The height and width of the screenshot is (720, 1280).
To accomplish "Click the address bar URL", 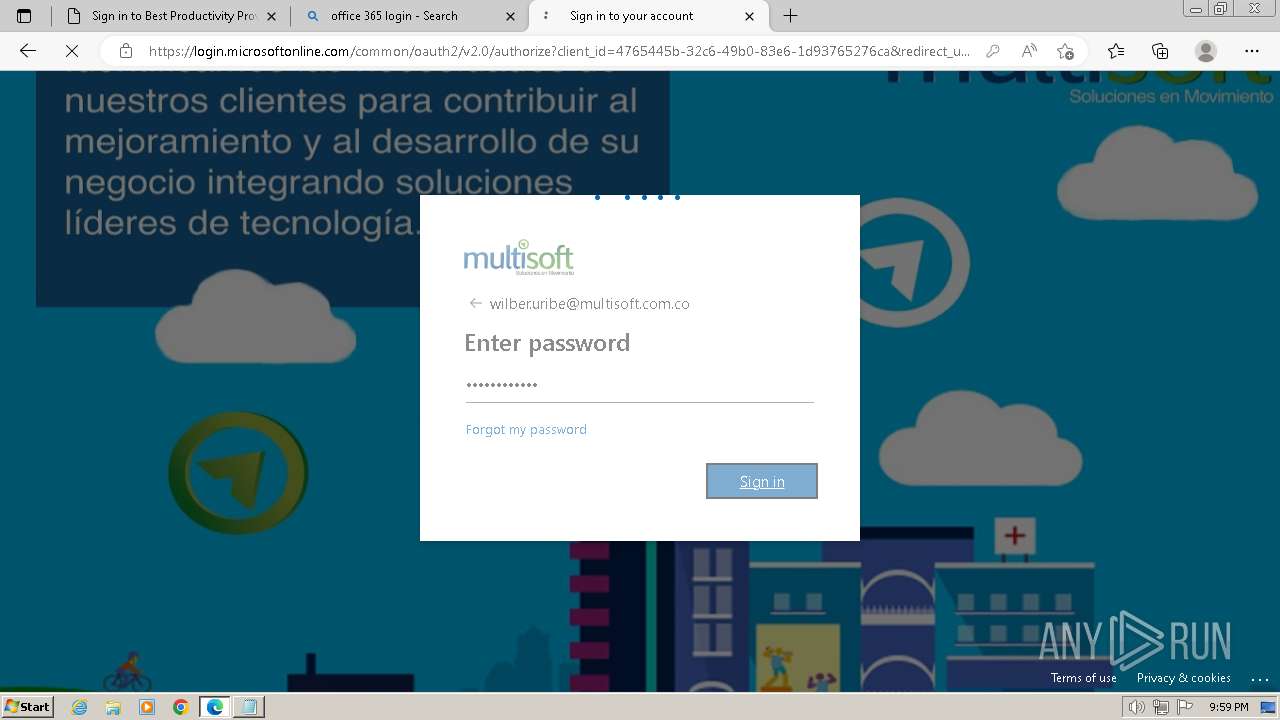I will click(559, 51).
